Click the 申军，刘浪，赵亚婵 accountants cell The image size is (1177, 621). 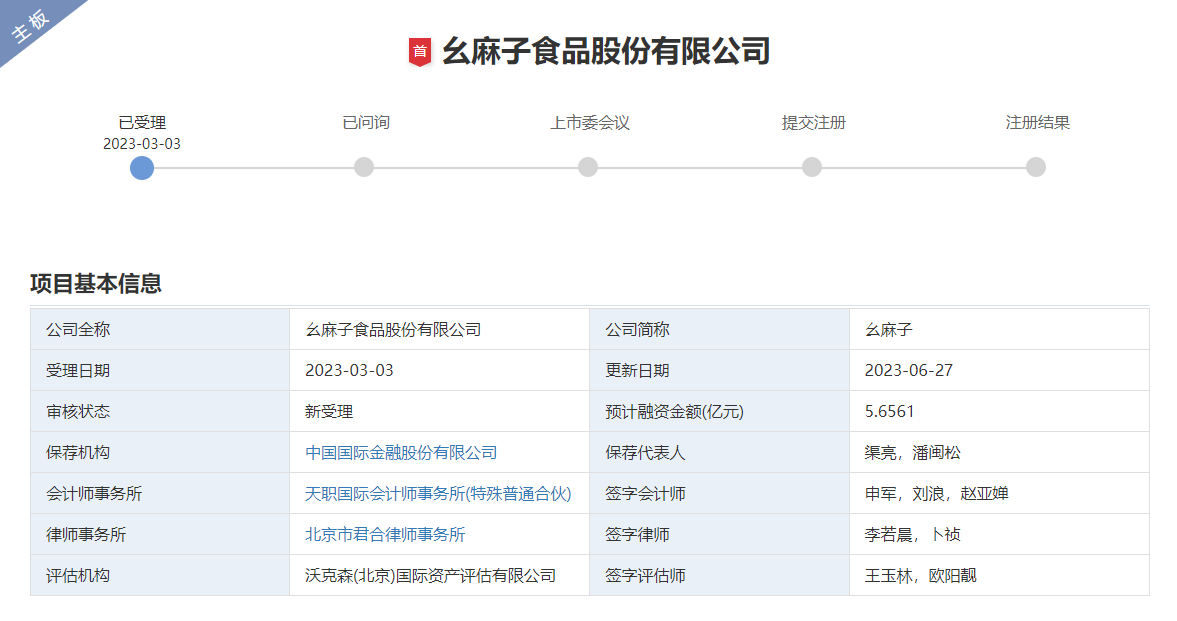tap(999, 493)
